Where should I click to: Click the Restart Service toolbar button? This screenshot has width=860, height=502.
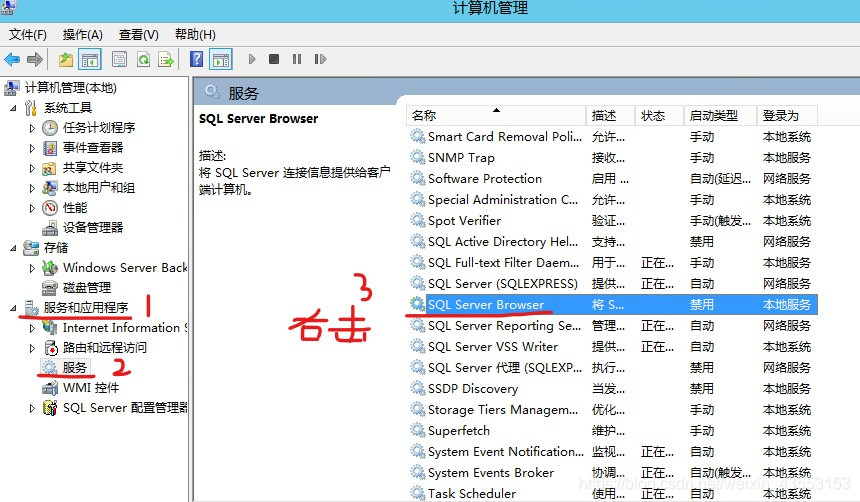(320, 59)
